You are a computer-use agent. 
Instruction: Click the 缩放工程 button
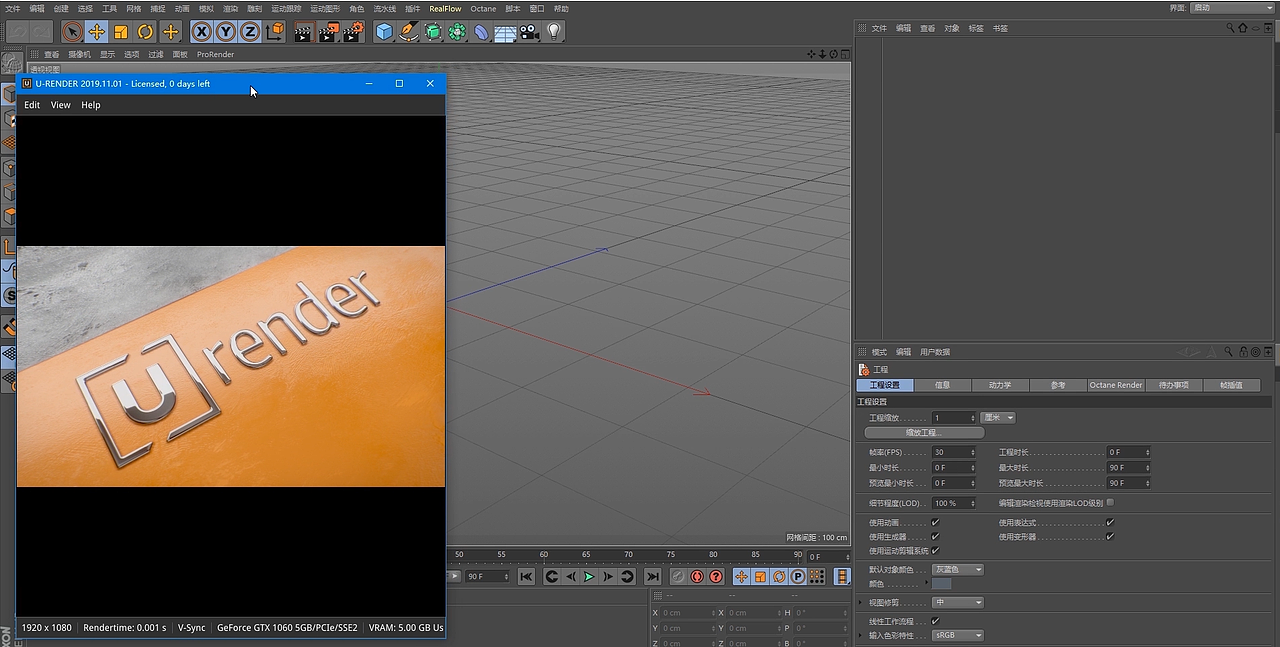(924, 433)
